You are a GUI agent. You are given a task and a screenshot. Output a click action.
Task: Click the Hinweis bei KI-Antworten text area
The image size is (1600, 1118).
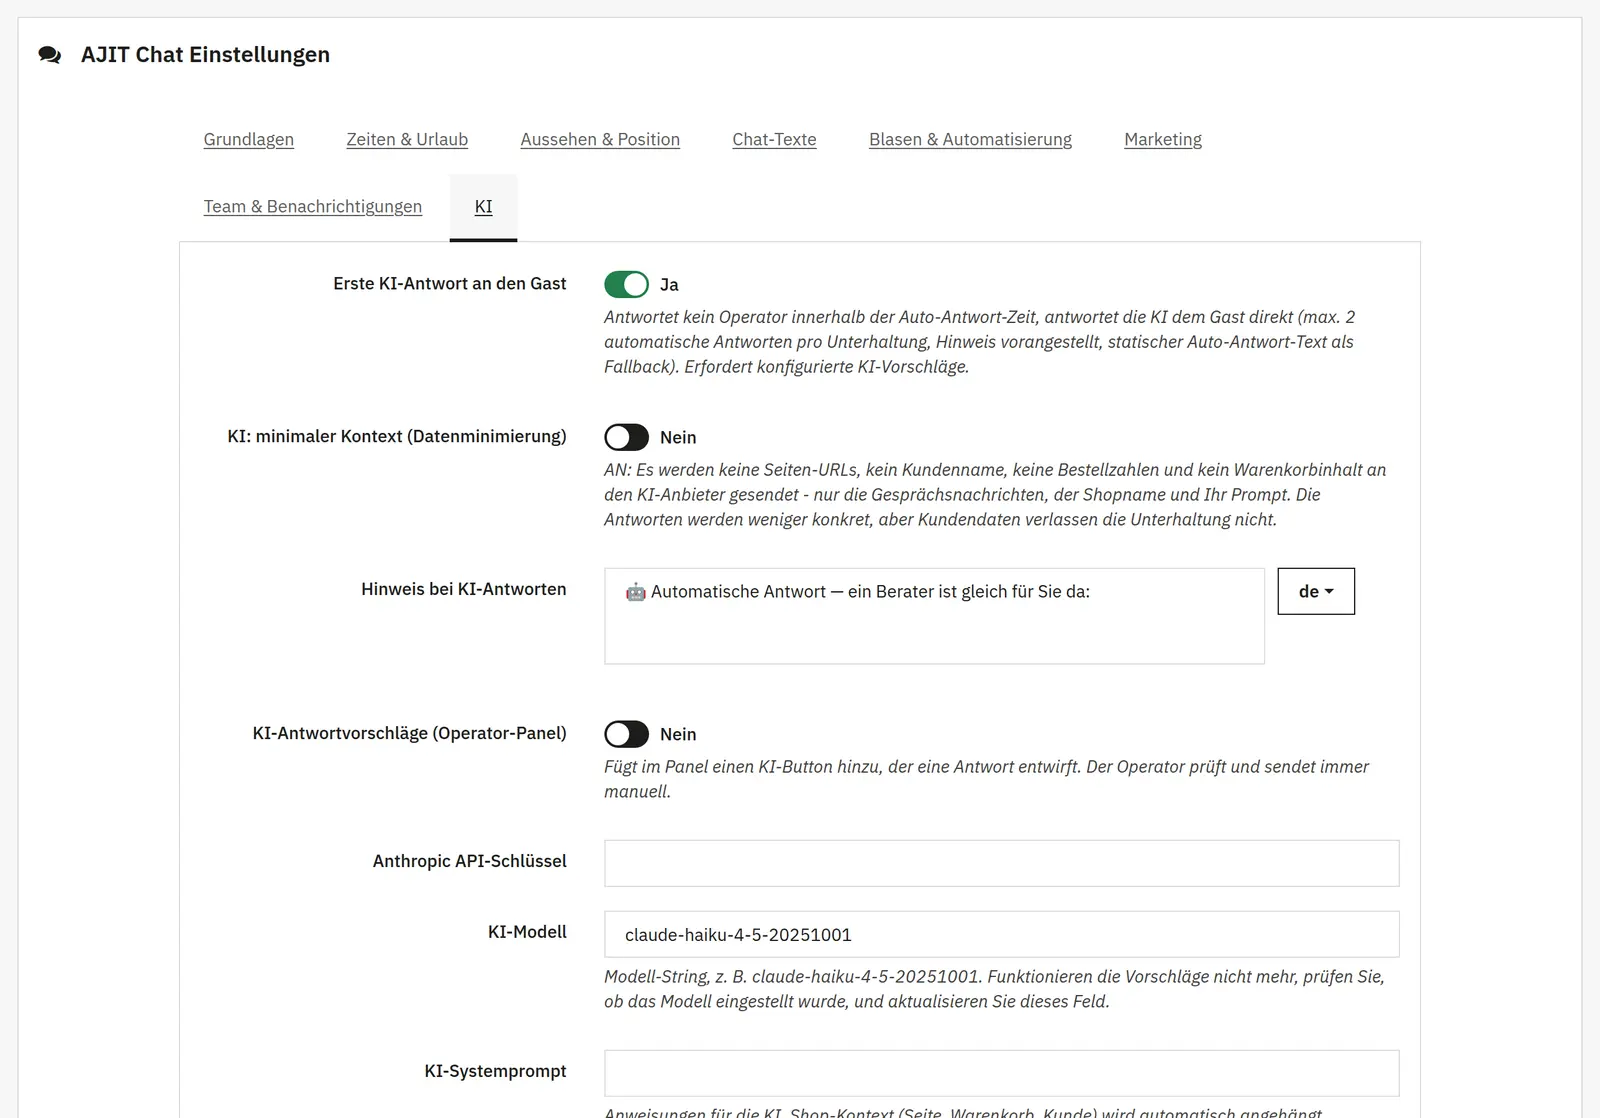934,616
